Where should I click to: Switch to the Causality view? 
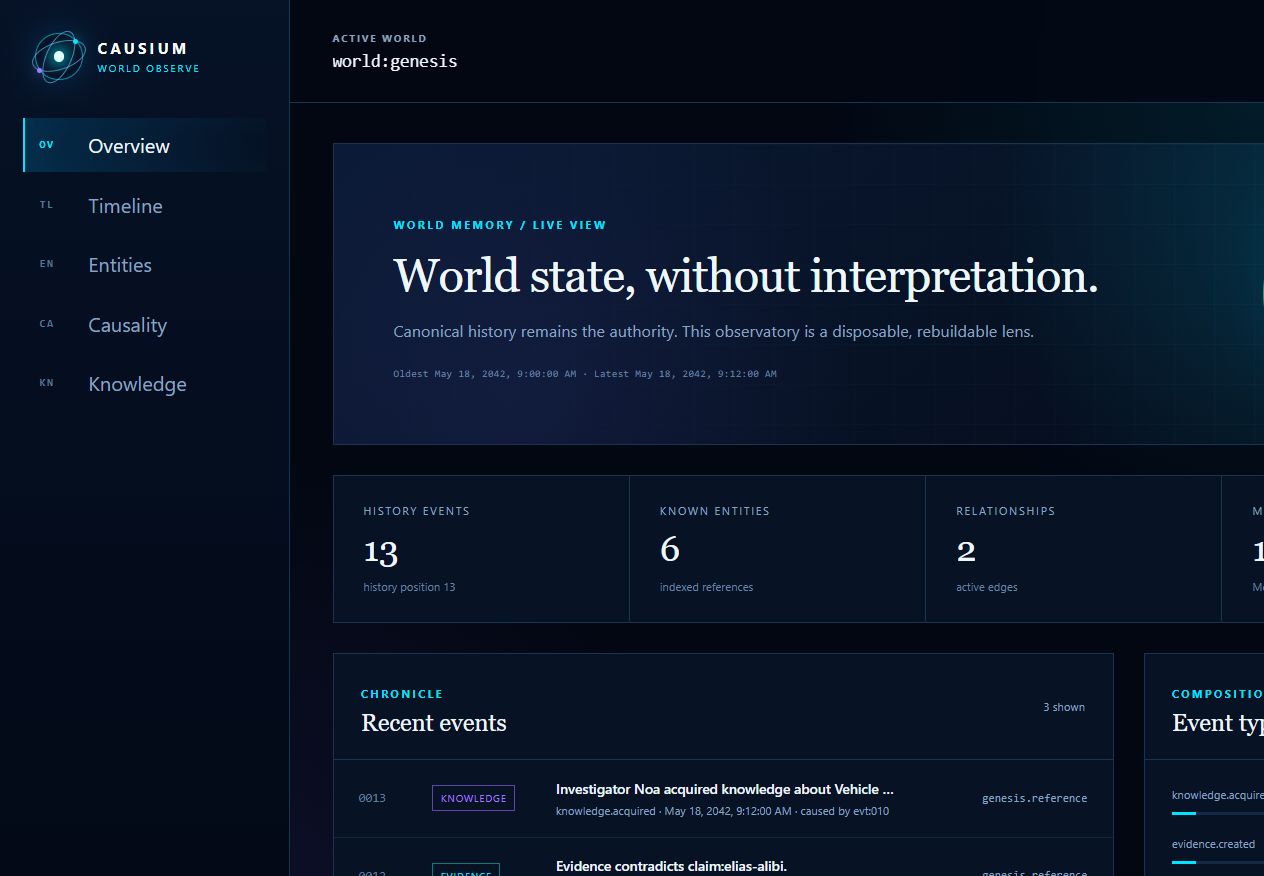[x=145, y=325]
